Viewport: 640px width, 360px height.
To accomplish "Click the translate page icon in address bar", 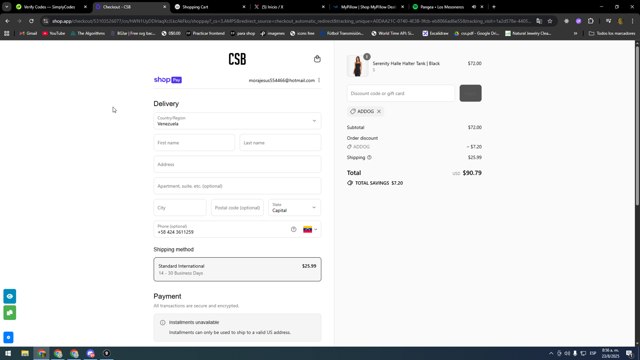I will [x=539, y=21].
